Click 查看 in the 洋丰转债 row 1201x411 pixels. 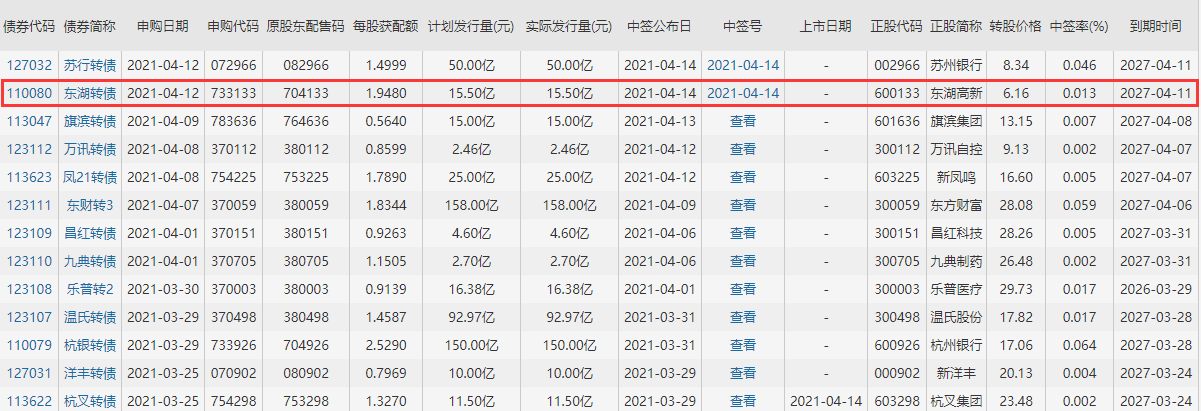[x=742, y=373]
